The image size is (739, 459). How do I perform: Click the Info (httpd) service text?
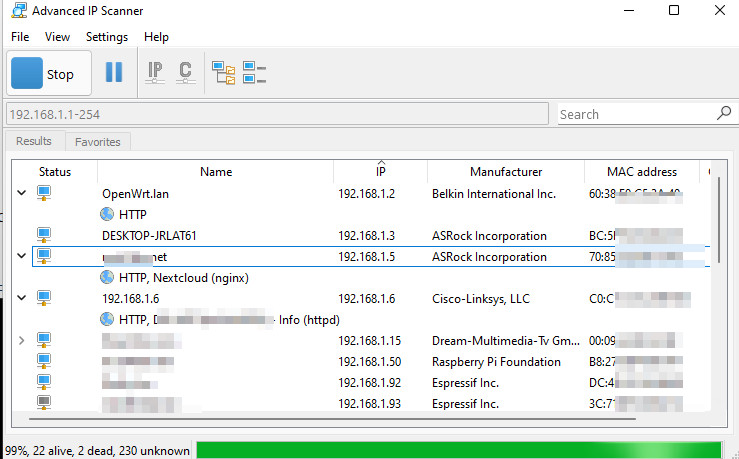coord(309,320)
